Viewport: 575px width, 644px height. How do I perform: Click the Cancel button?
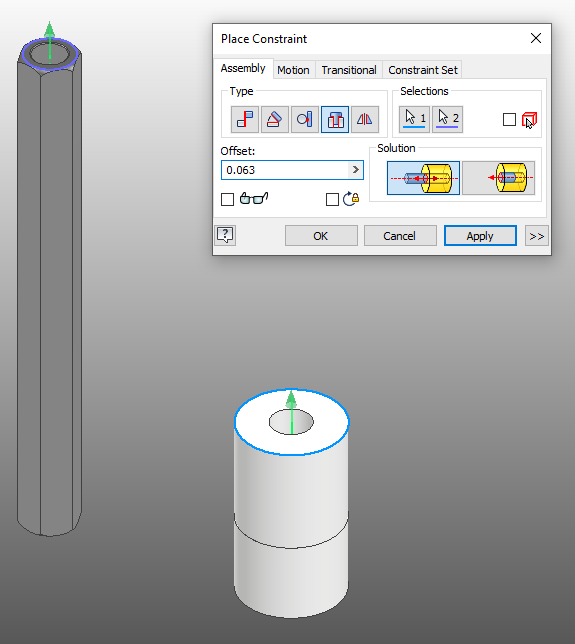coord(400,236)
